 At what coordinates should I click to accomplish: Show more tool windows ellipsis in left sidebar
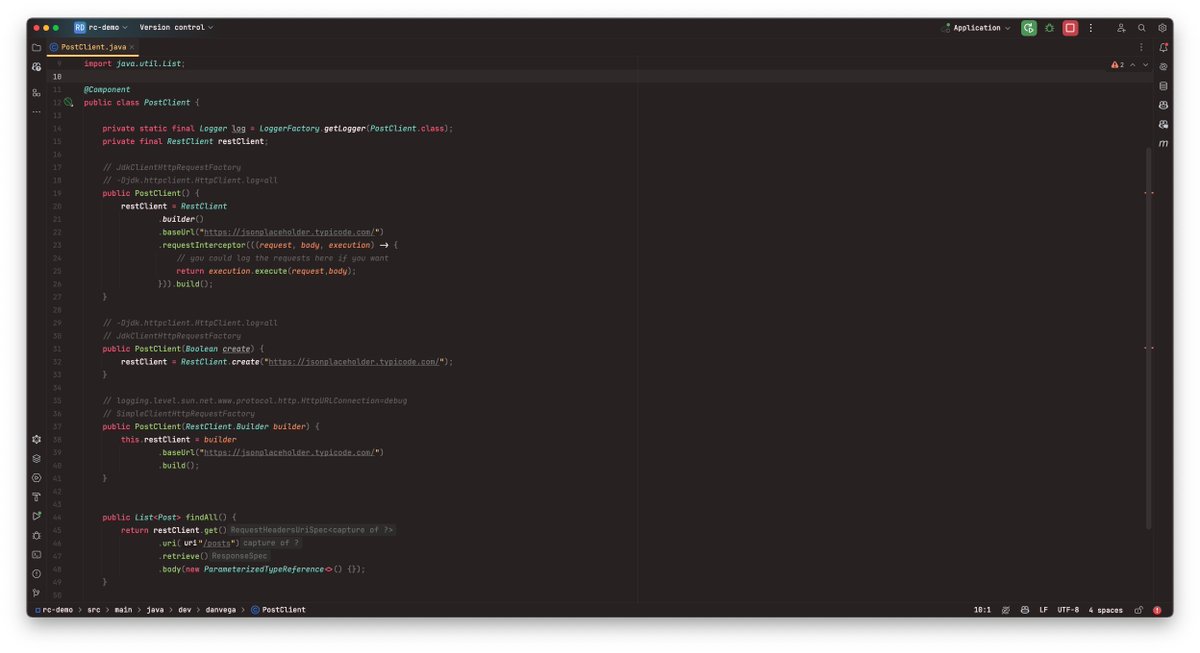point(36,112)
